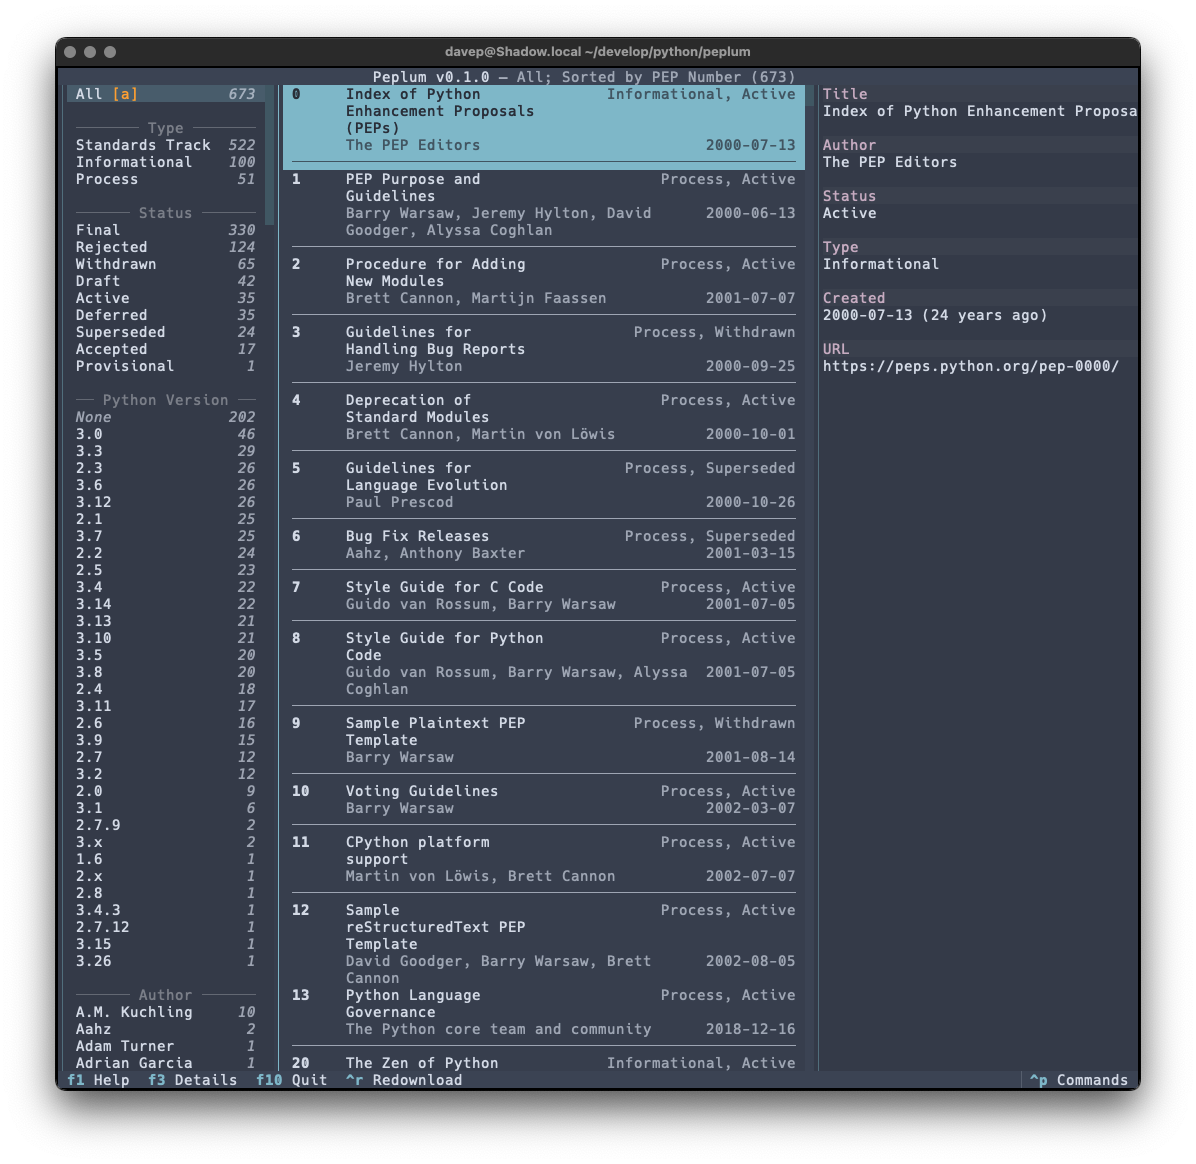Filter by Draft status
Image resolution: width=1196 pixels, height=1164 pixels.
point(165,281)
